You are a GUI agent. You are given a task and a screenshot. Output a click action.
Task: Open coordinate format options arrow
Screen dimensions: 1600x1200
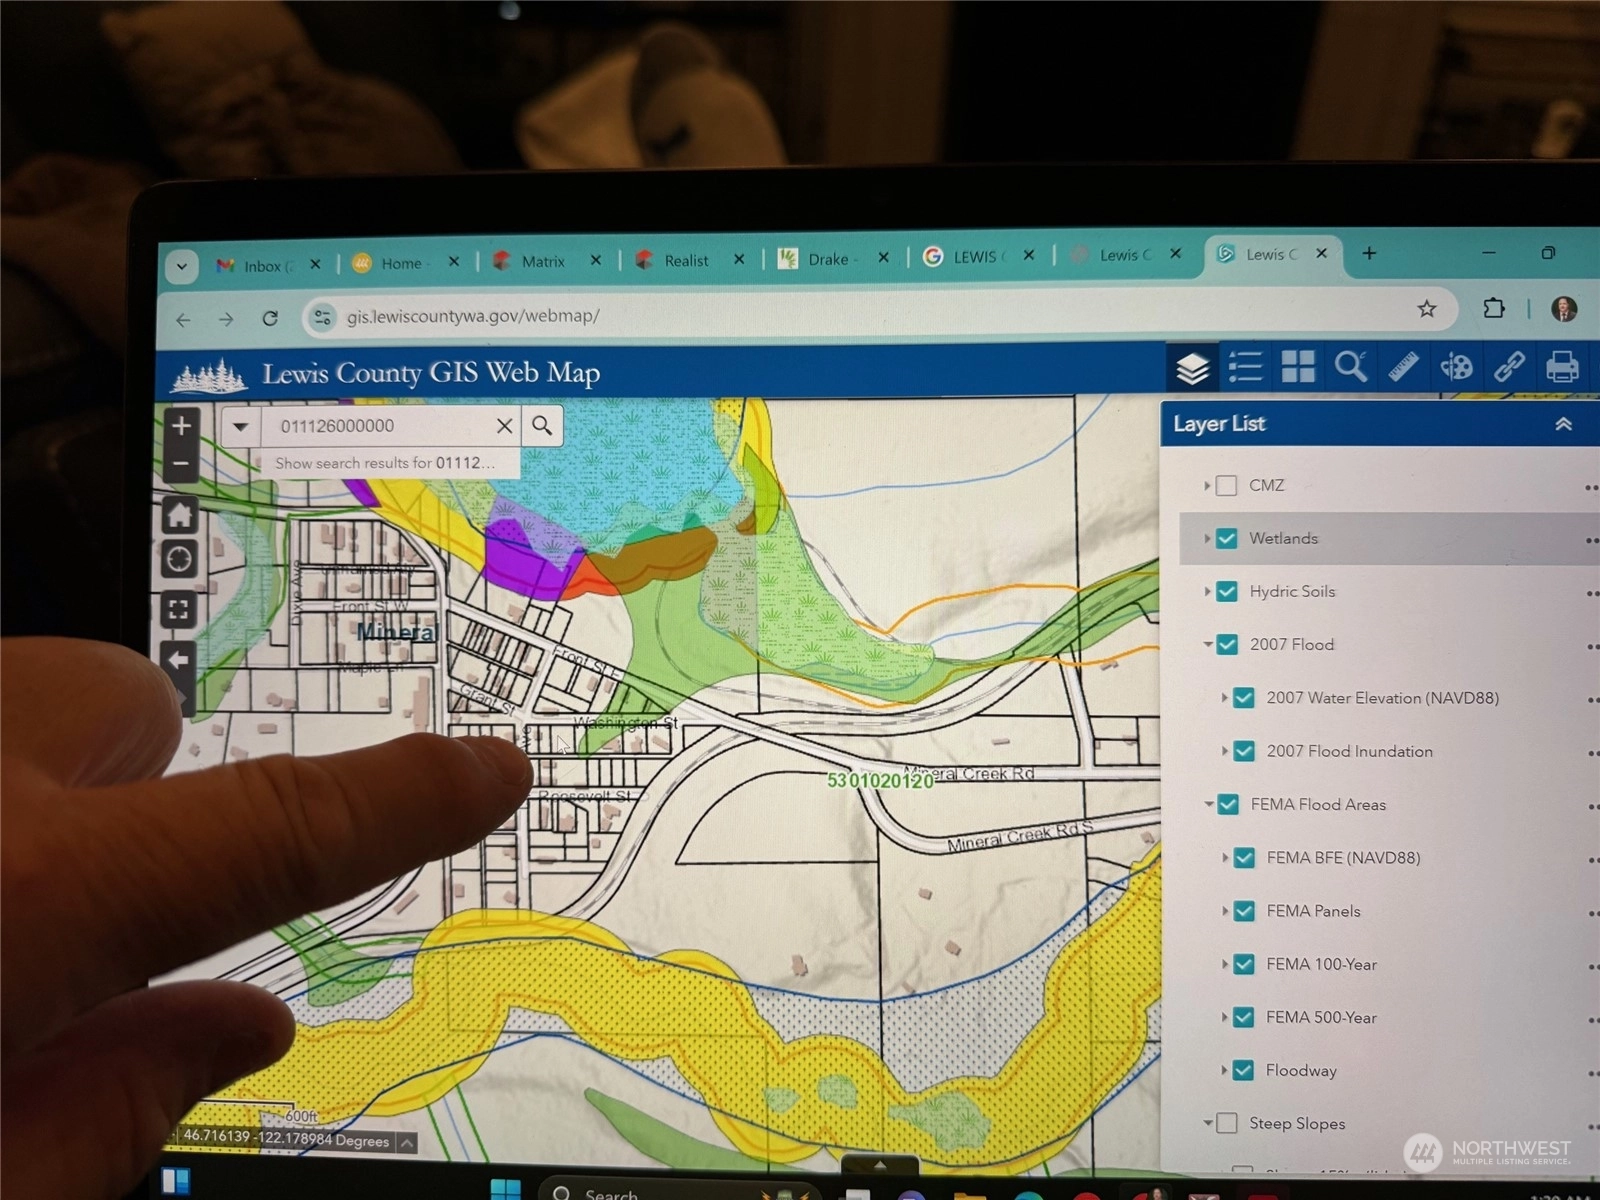click(407, 1142)
